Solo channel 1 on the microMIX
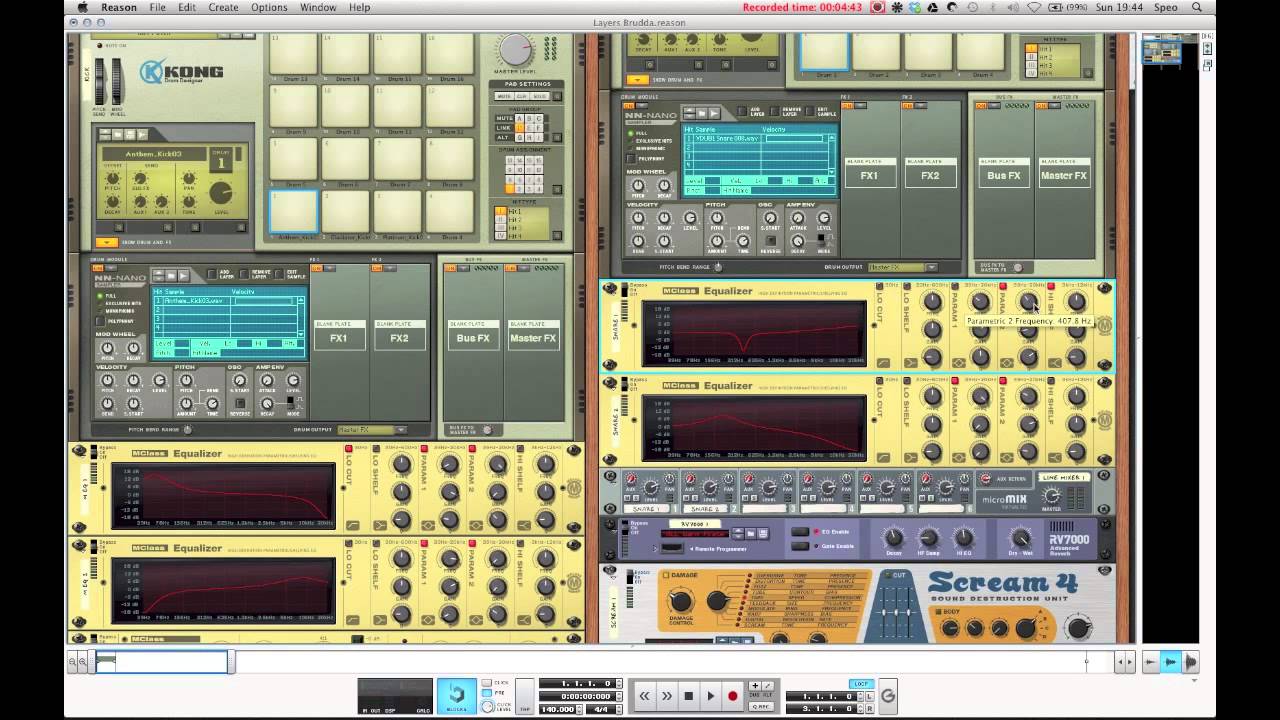This screenshot has height=720, width=1280. pos(635,498)
